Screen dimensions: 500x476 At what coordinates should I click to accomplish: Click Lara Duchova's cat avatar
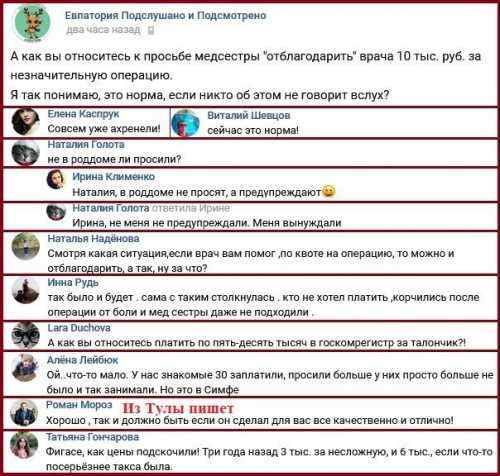25,335
